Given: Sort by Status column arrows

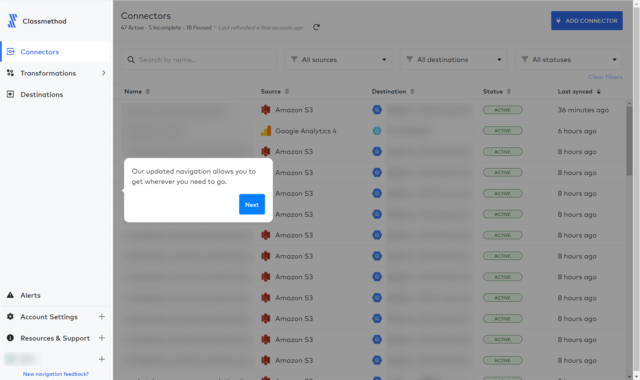Looking at the screenshot, I should 509,91.
